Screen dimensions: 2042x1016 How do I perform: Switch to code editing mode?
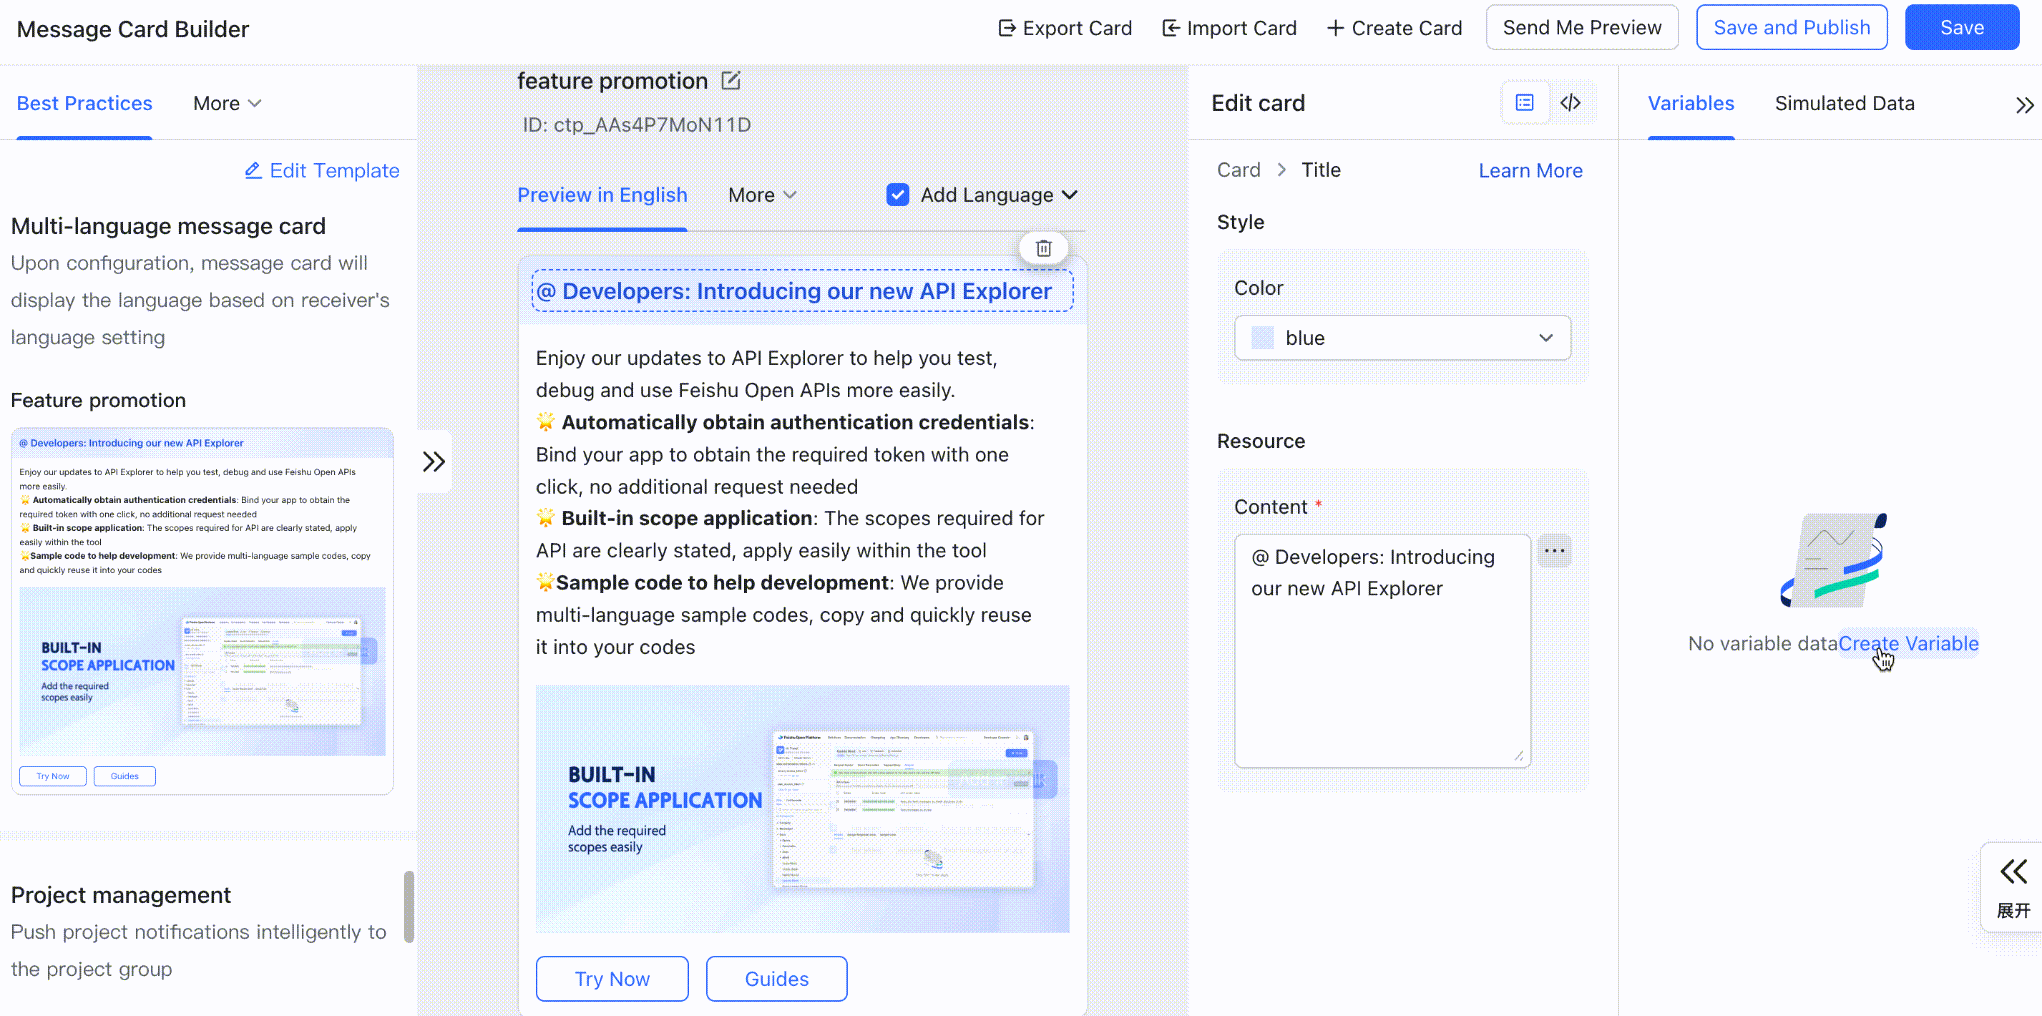click(x=1571, y=103)
